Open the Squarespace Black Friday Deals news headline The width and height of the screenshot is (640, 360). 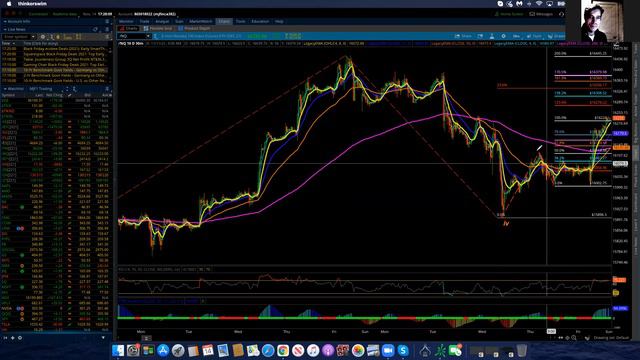64,54
